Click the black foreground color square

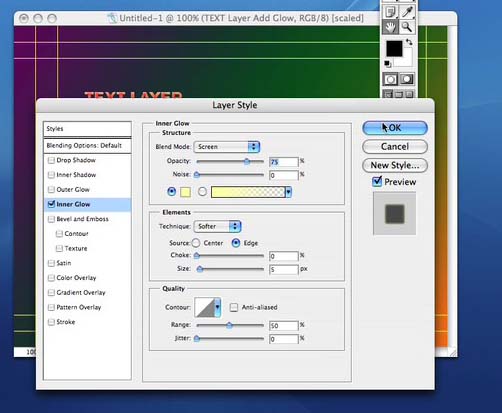[x=394, y=49]
